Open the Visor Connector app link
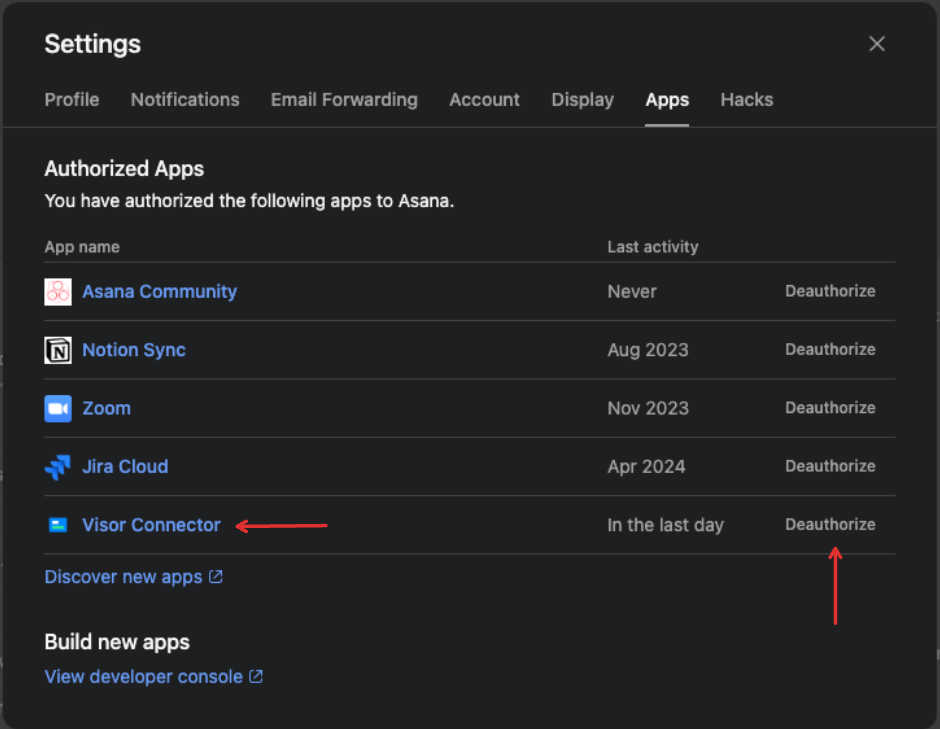Viewport: 940px width, 729px height. click(151, 525)
